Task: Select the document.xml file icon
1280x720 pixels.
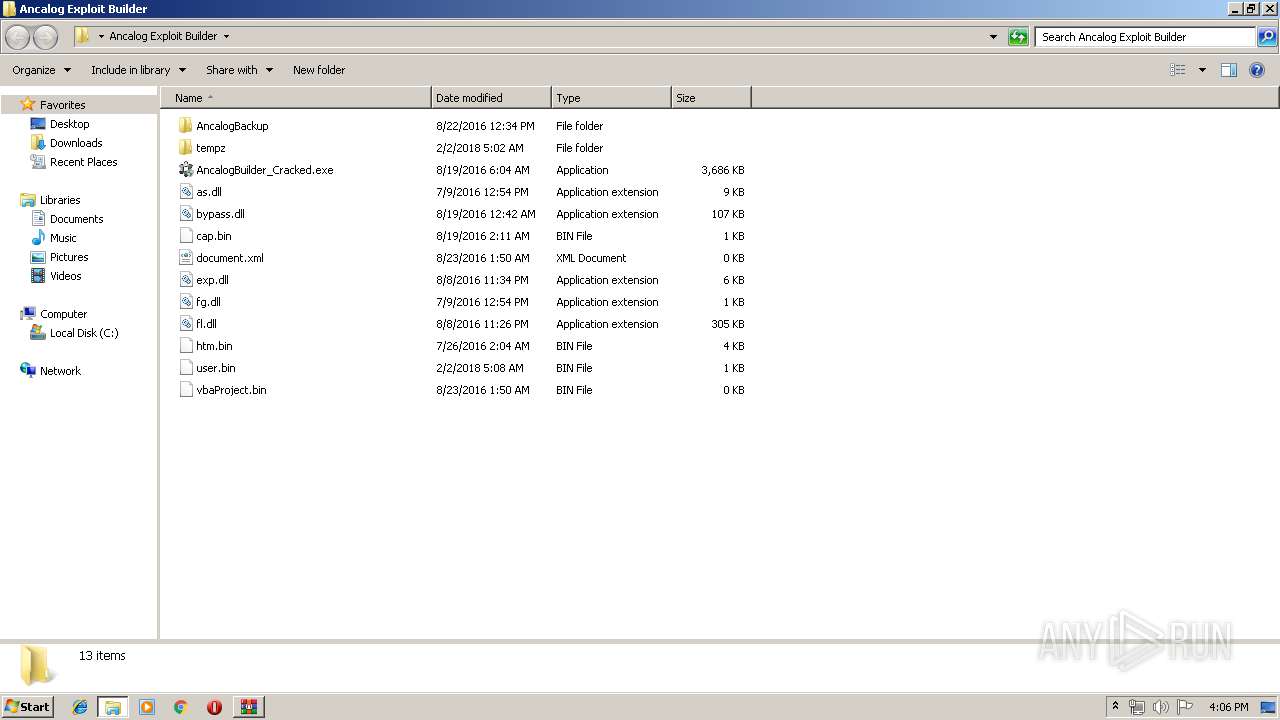Action: tap(185, 258)
